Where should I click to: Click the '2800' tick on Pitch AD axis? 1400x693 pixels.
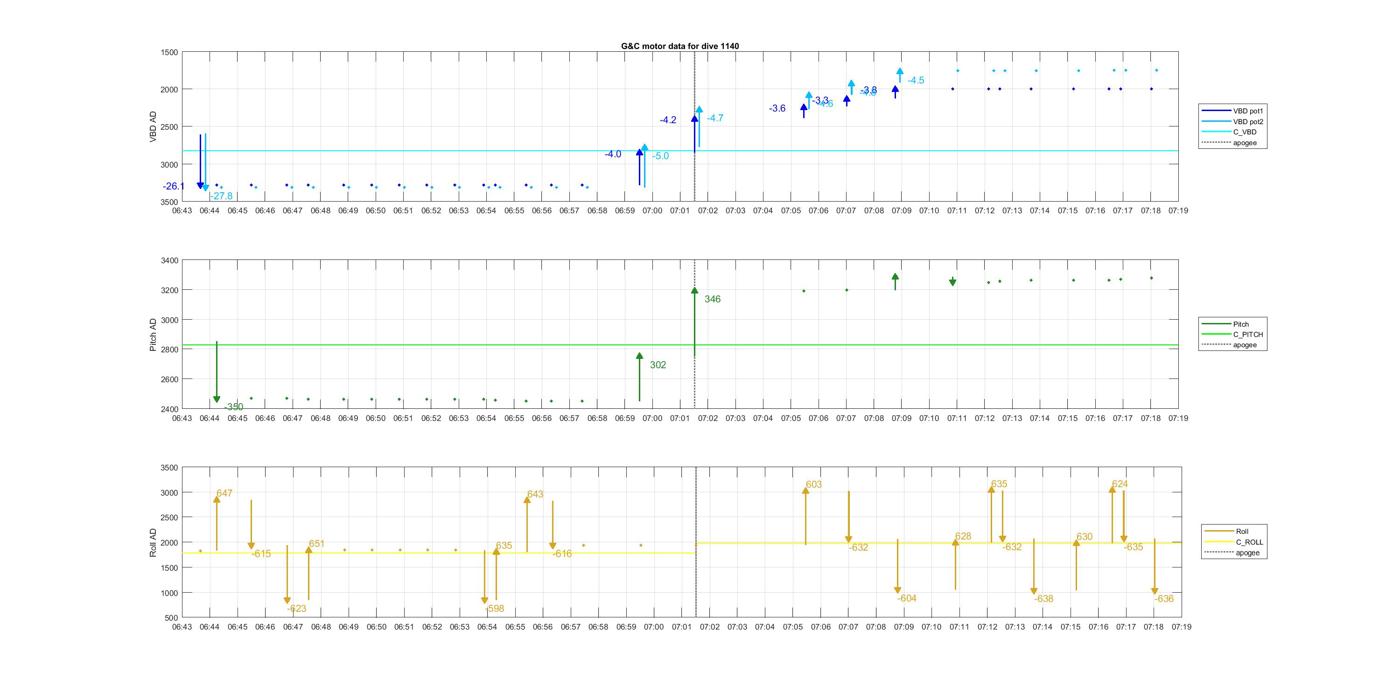click(x=169, y=349)
